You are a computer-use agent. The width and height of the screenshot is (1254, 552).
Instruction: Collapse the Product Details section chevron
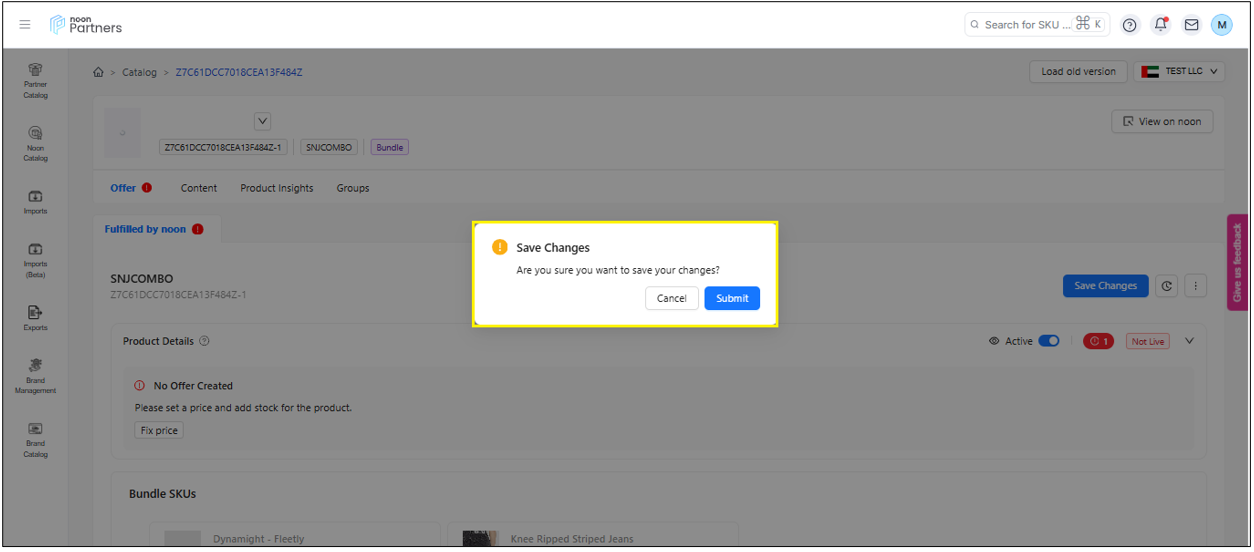1189,341
